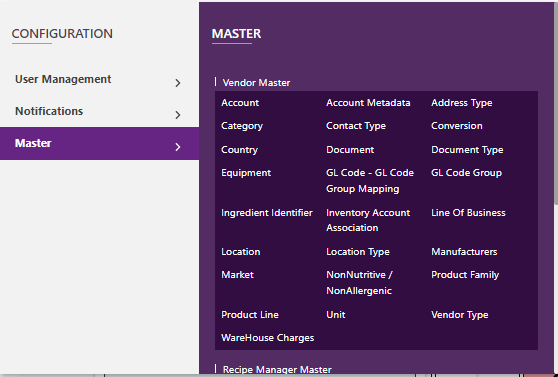Select the Conversion master link
Viewport: 558px width, 377px height.
pyautogui.click(x=457, y=126)
